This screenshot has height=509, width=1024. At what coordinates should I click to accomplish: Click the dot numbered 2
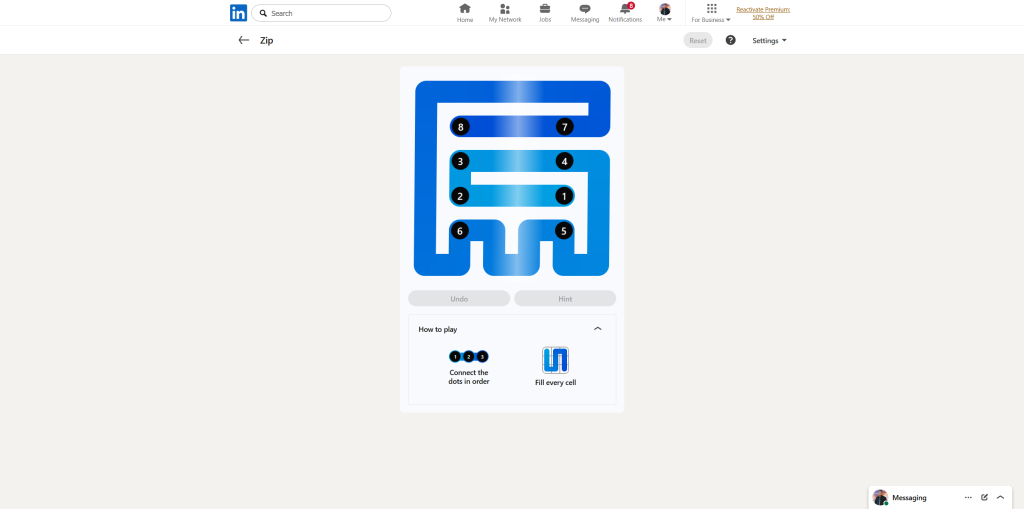tap(460, 195)
